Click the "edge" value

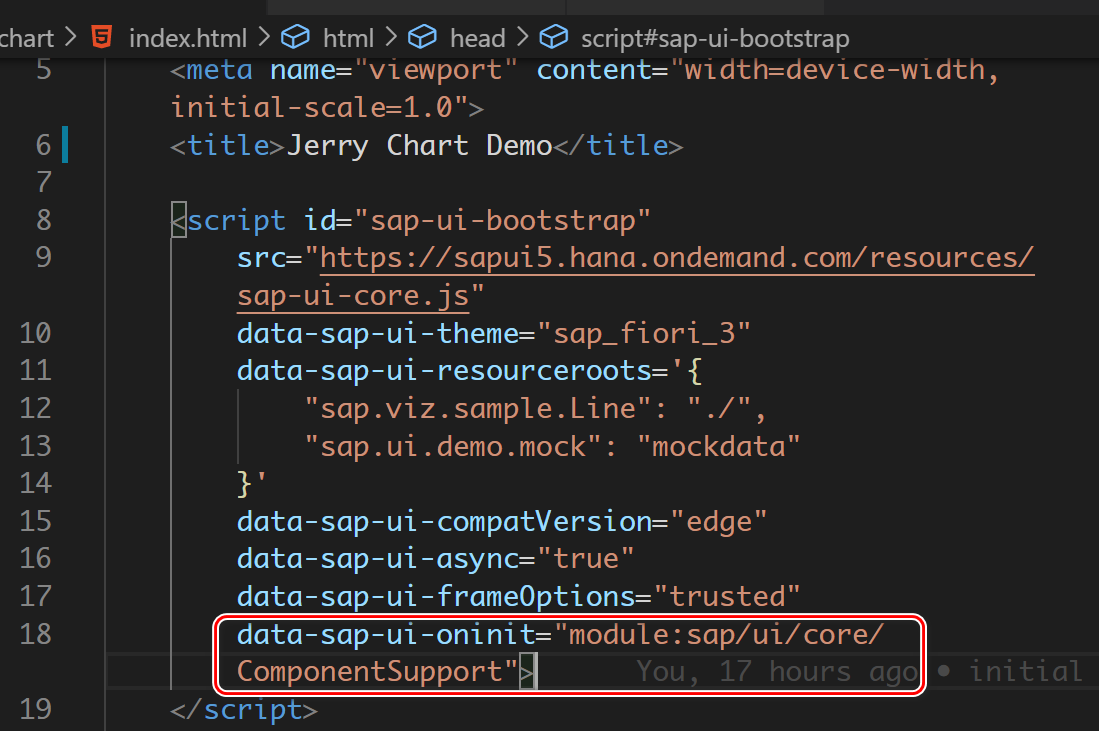[x=718, y=522]
